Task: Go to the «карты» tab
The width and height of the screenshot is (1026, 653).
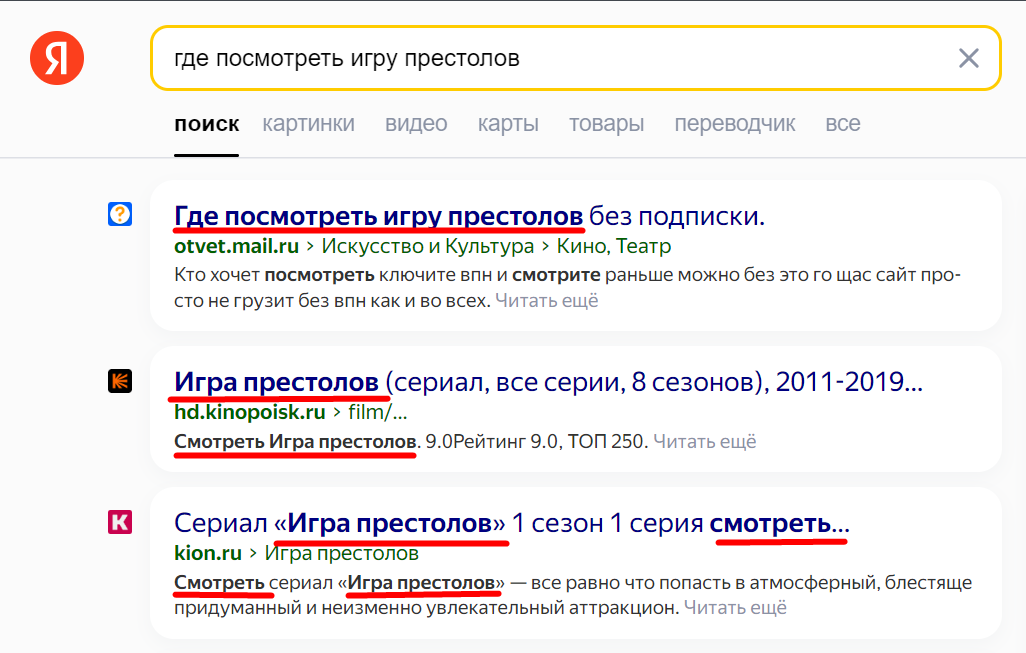Action: click(x=508, y=124)
